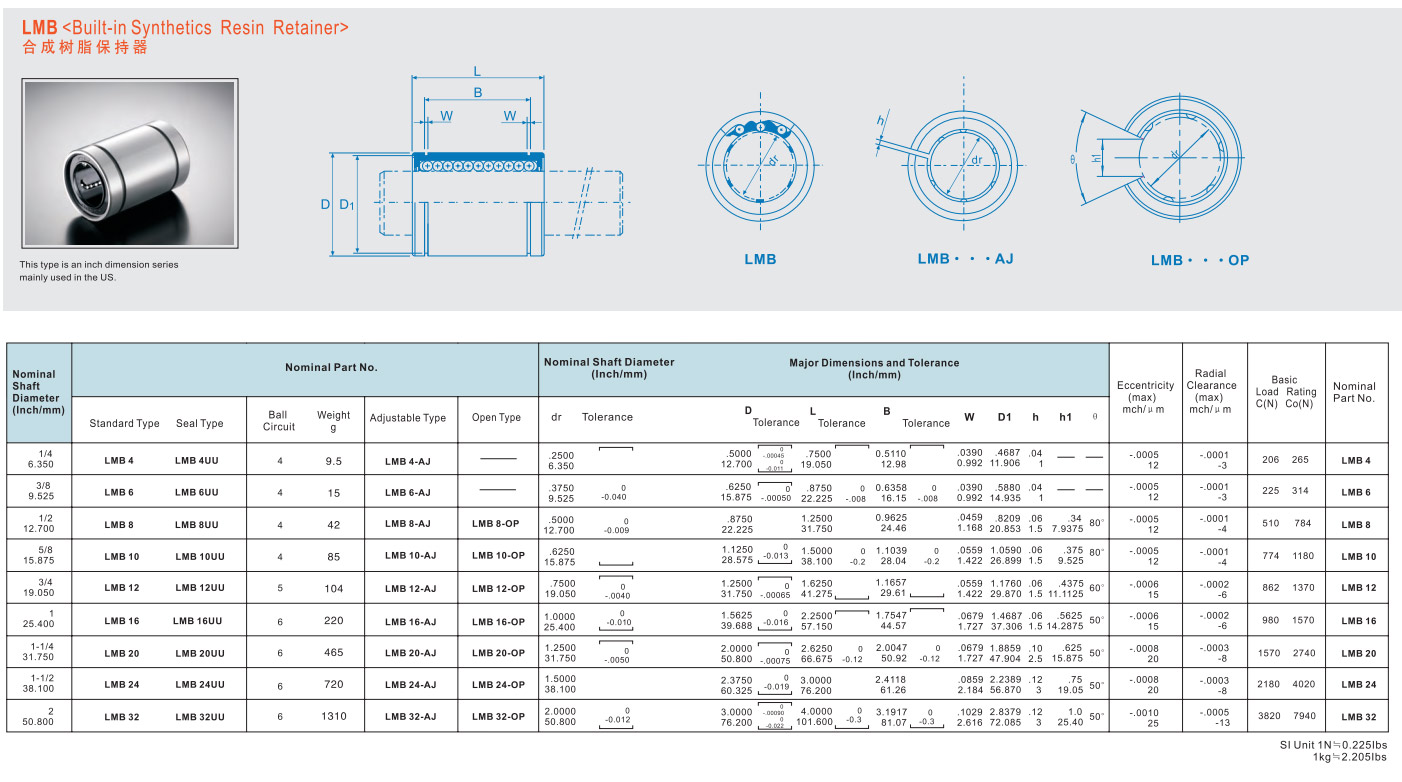Viewport: 1402px width, 782px height.
Task: Click the 'Standard Type' column header
Action: click(x=124, y=423)
